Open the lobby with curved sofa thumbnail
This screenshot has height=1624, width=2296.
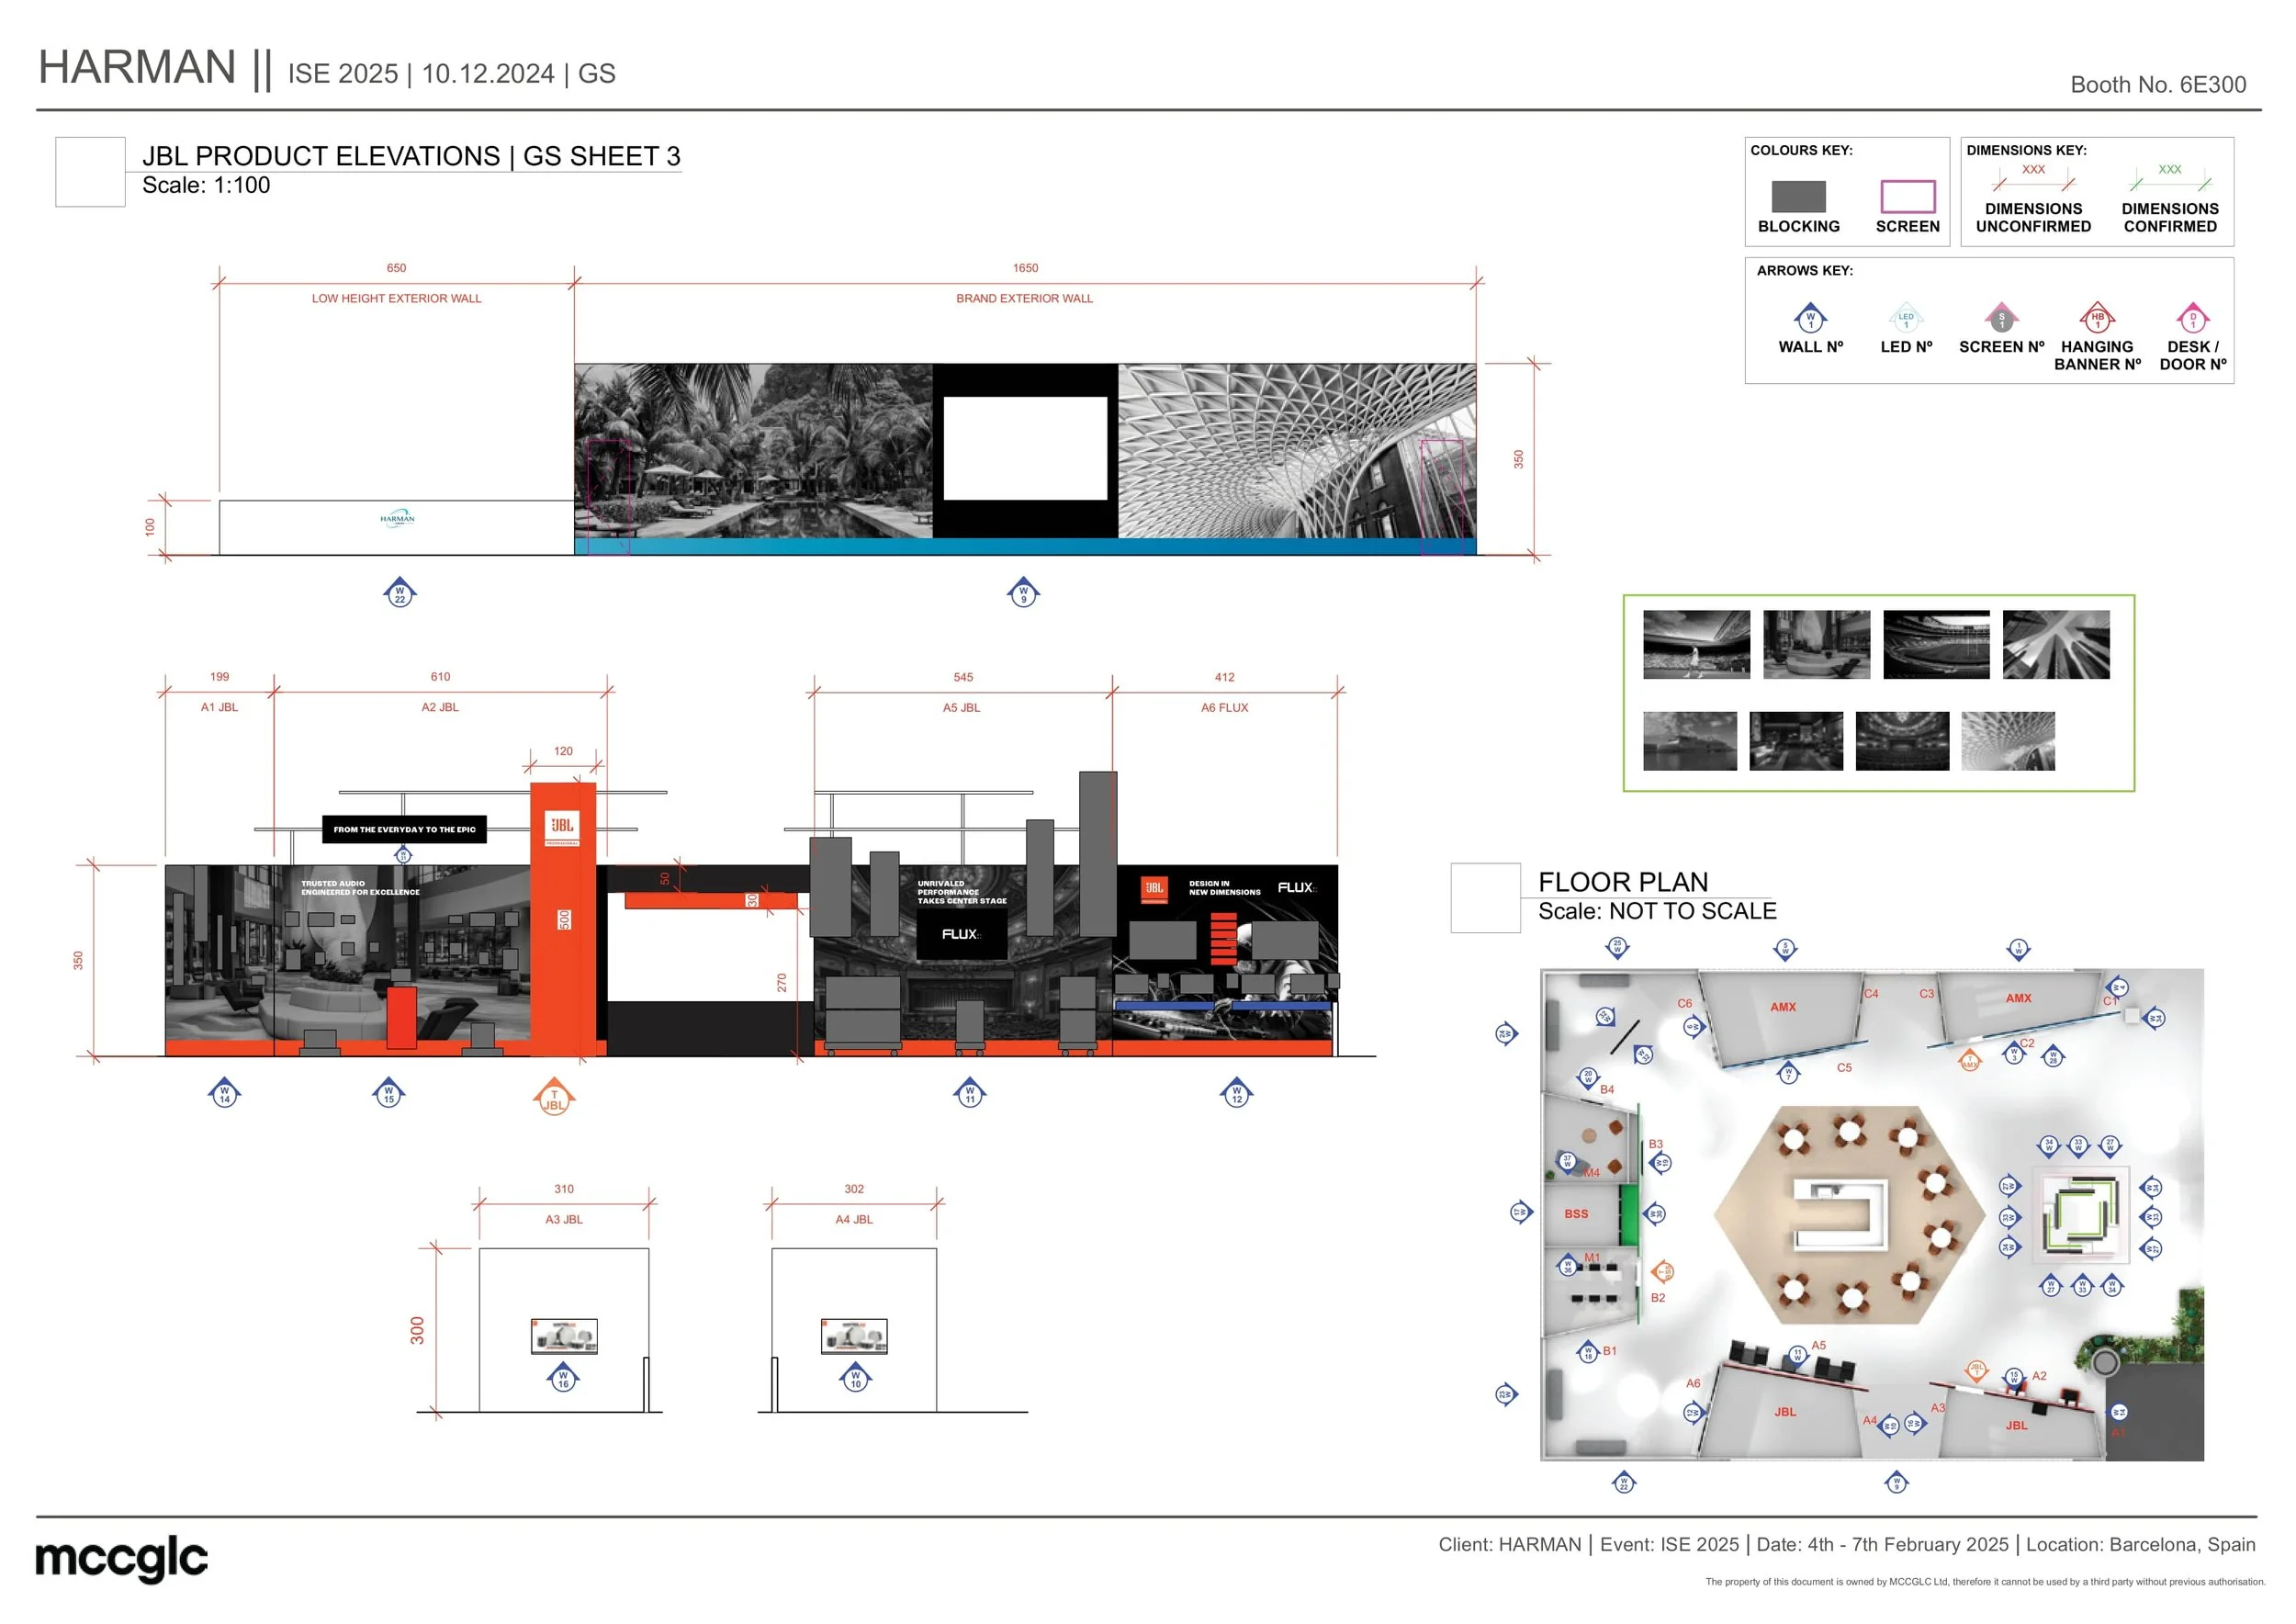tap(1816, 645)
